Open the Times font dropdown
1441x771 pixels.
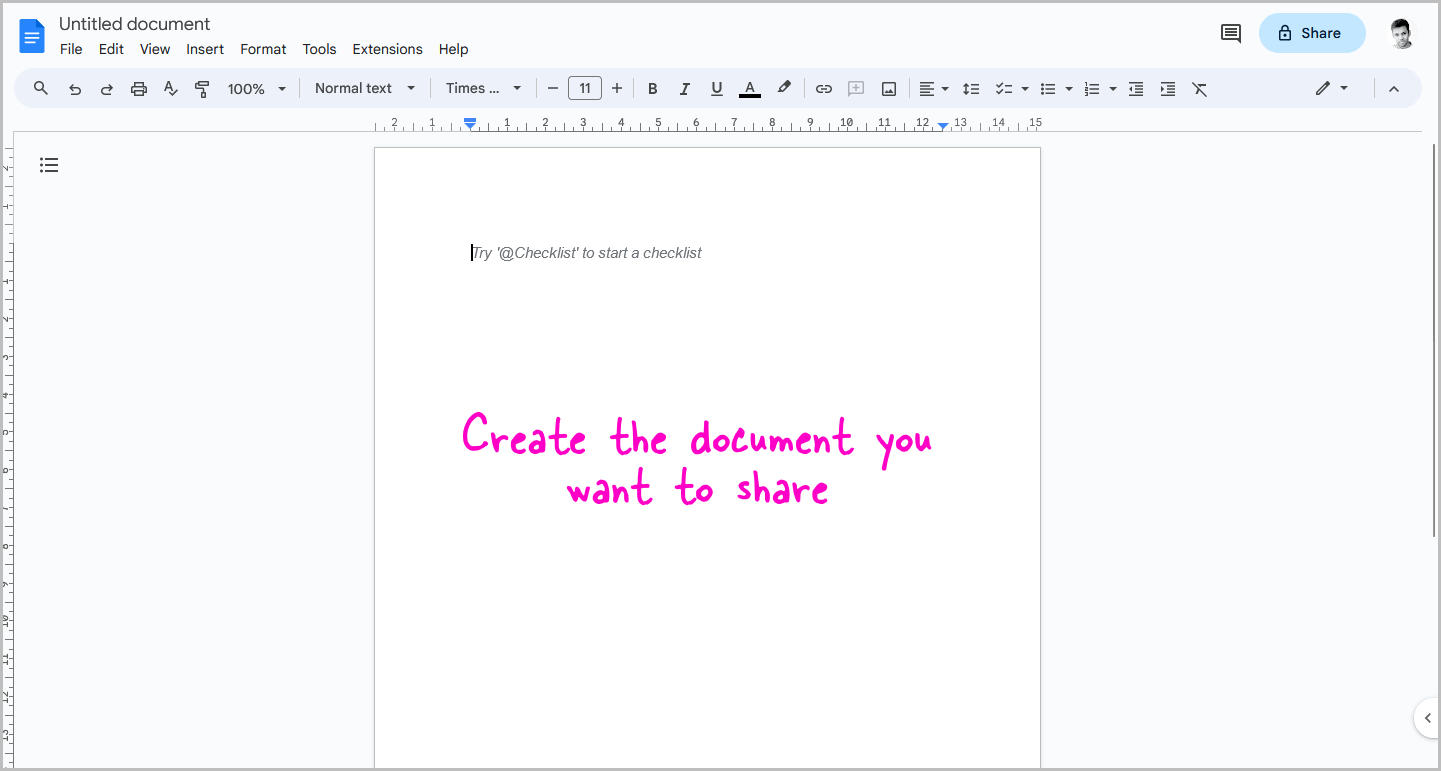tap(484, 88)
